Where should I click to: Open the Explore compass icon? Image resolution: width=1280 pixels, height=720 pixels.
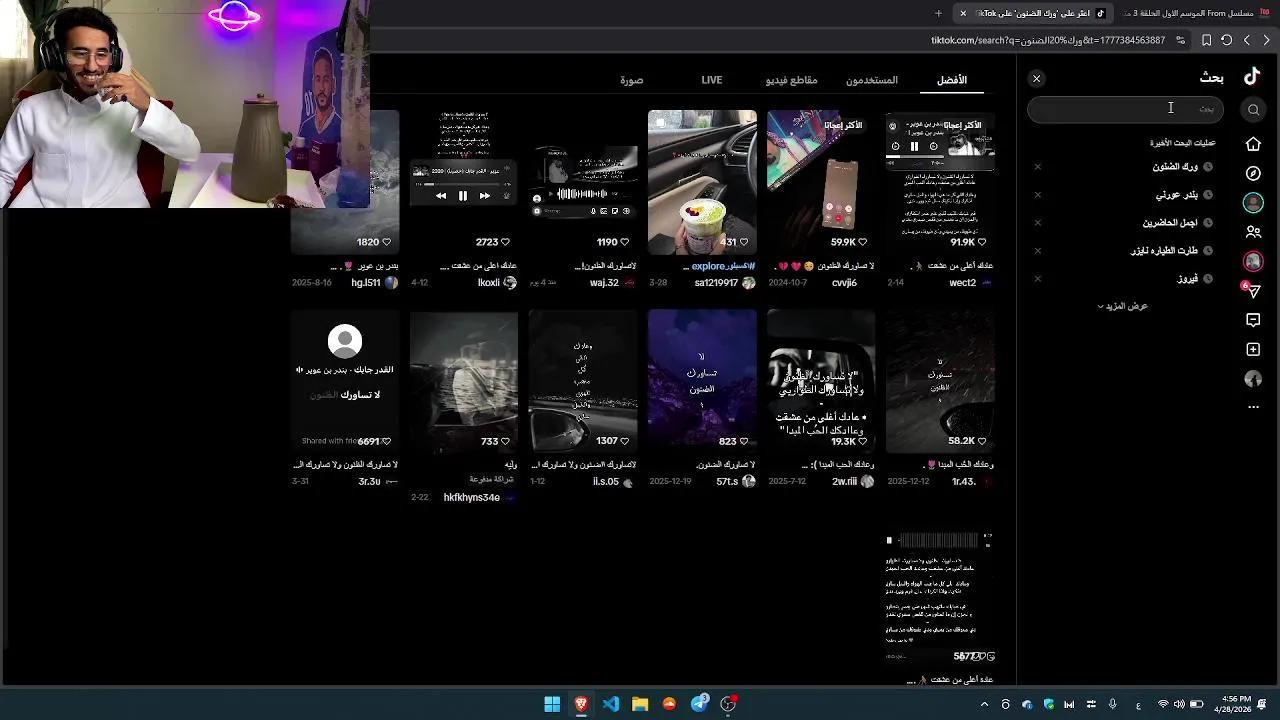(1253, 173)
